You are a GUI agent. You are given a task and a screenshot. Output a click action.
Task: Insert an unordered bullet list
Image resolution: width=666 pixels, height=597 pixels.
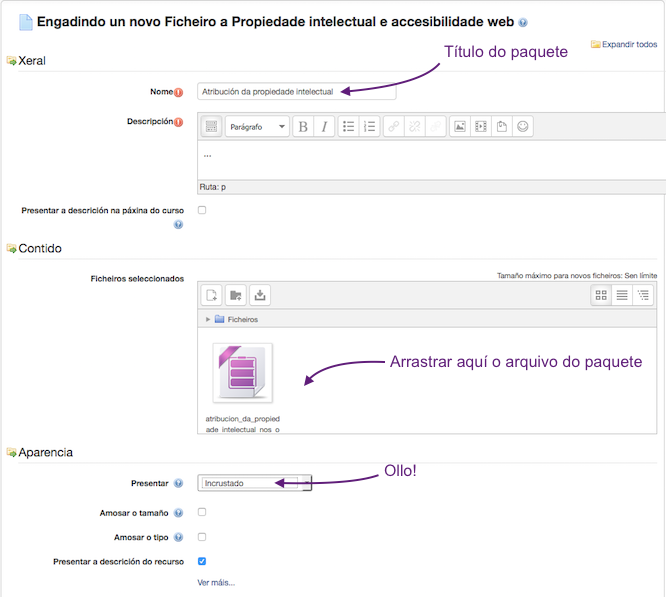pyautogui.click(x=348, y=127)
